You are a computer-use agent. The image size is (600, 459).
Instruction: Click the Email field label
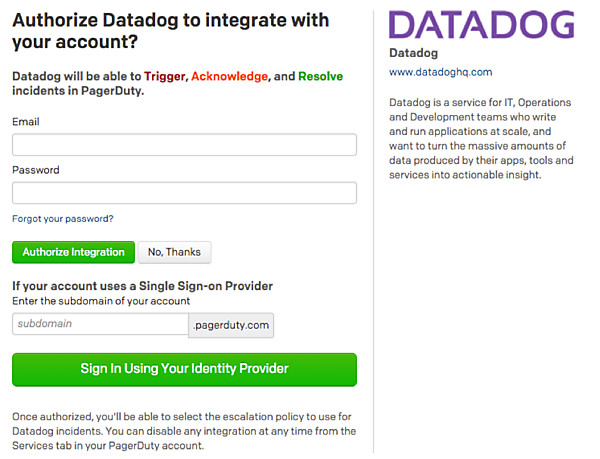click(x=27, y=122)
